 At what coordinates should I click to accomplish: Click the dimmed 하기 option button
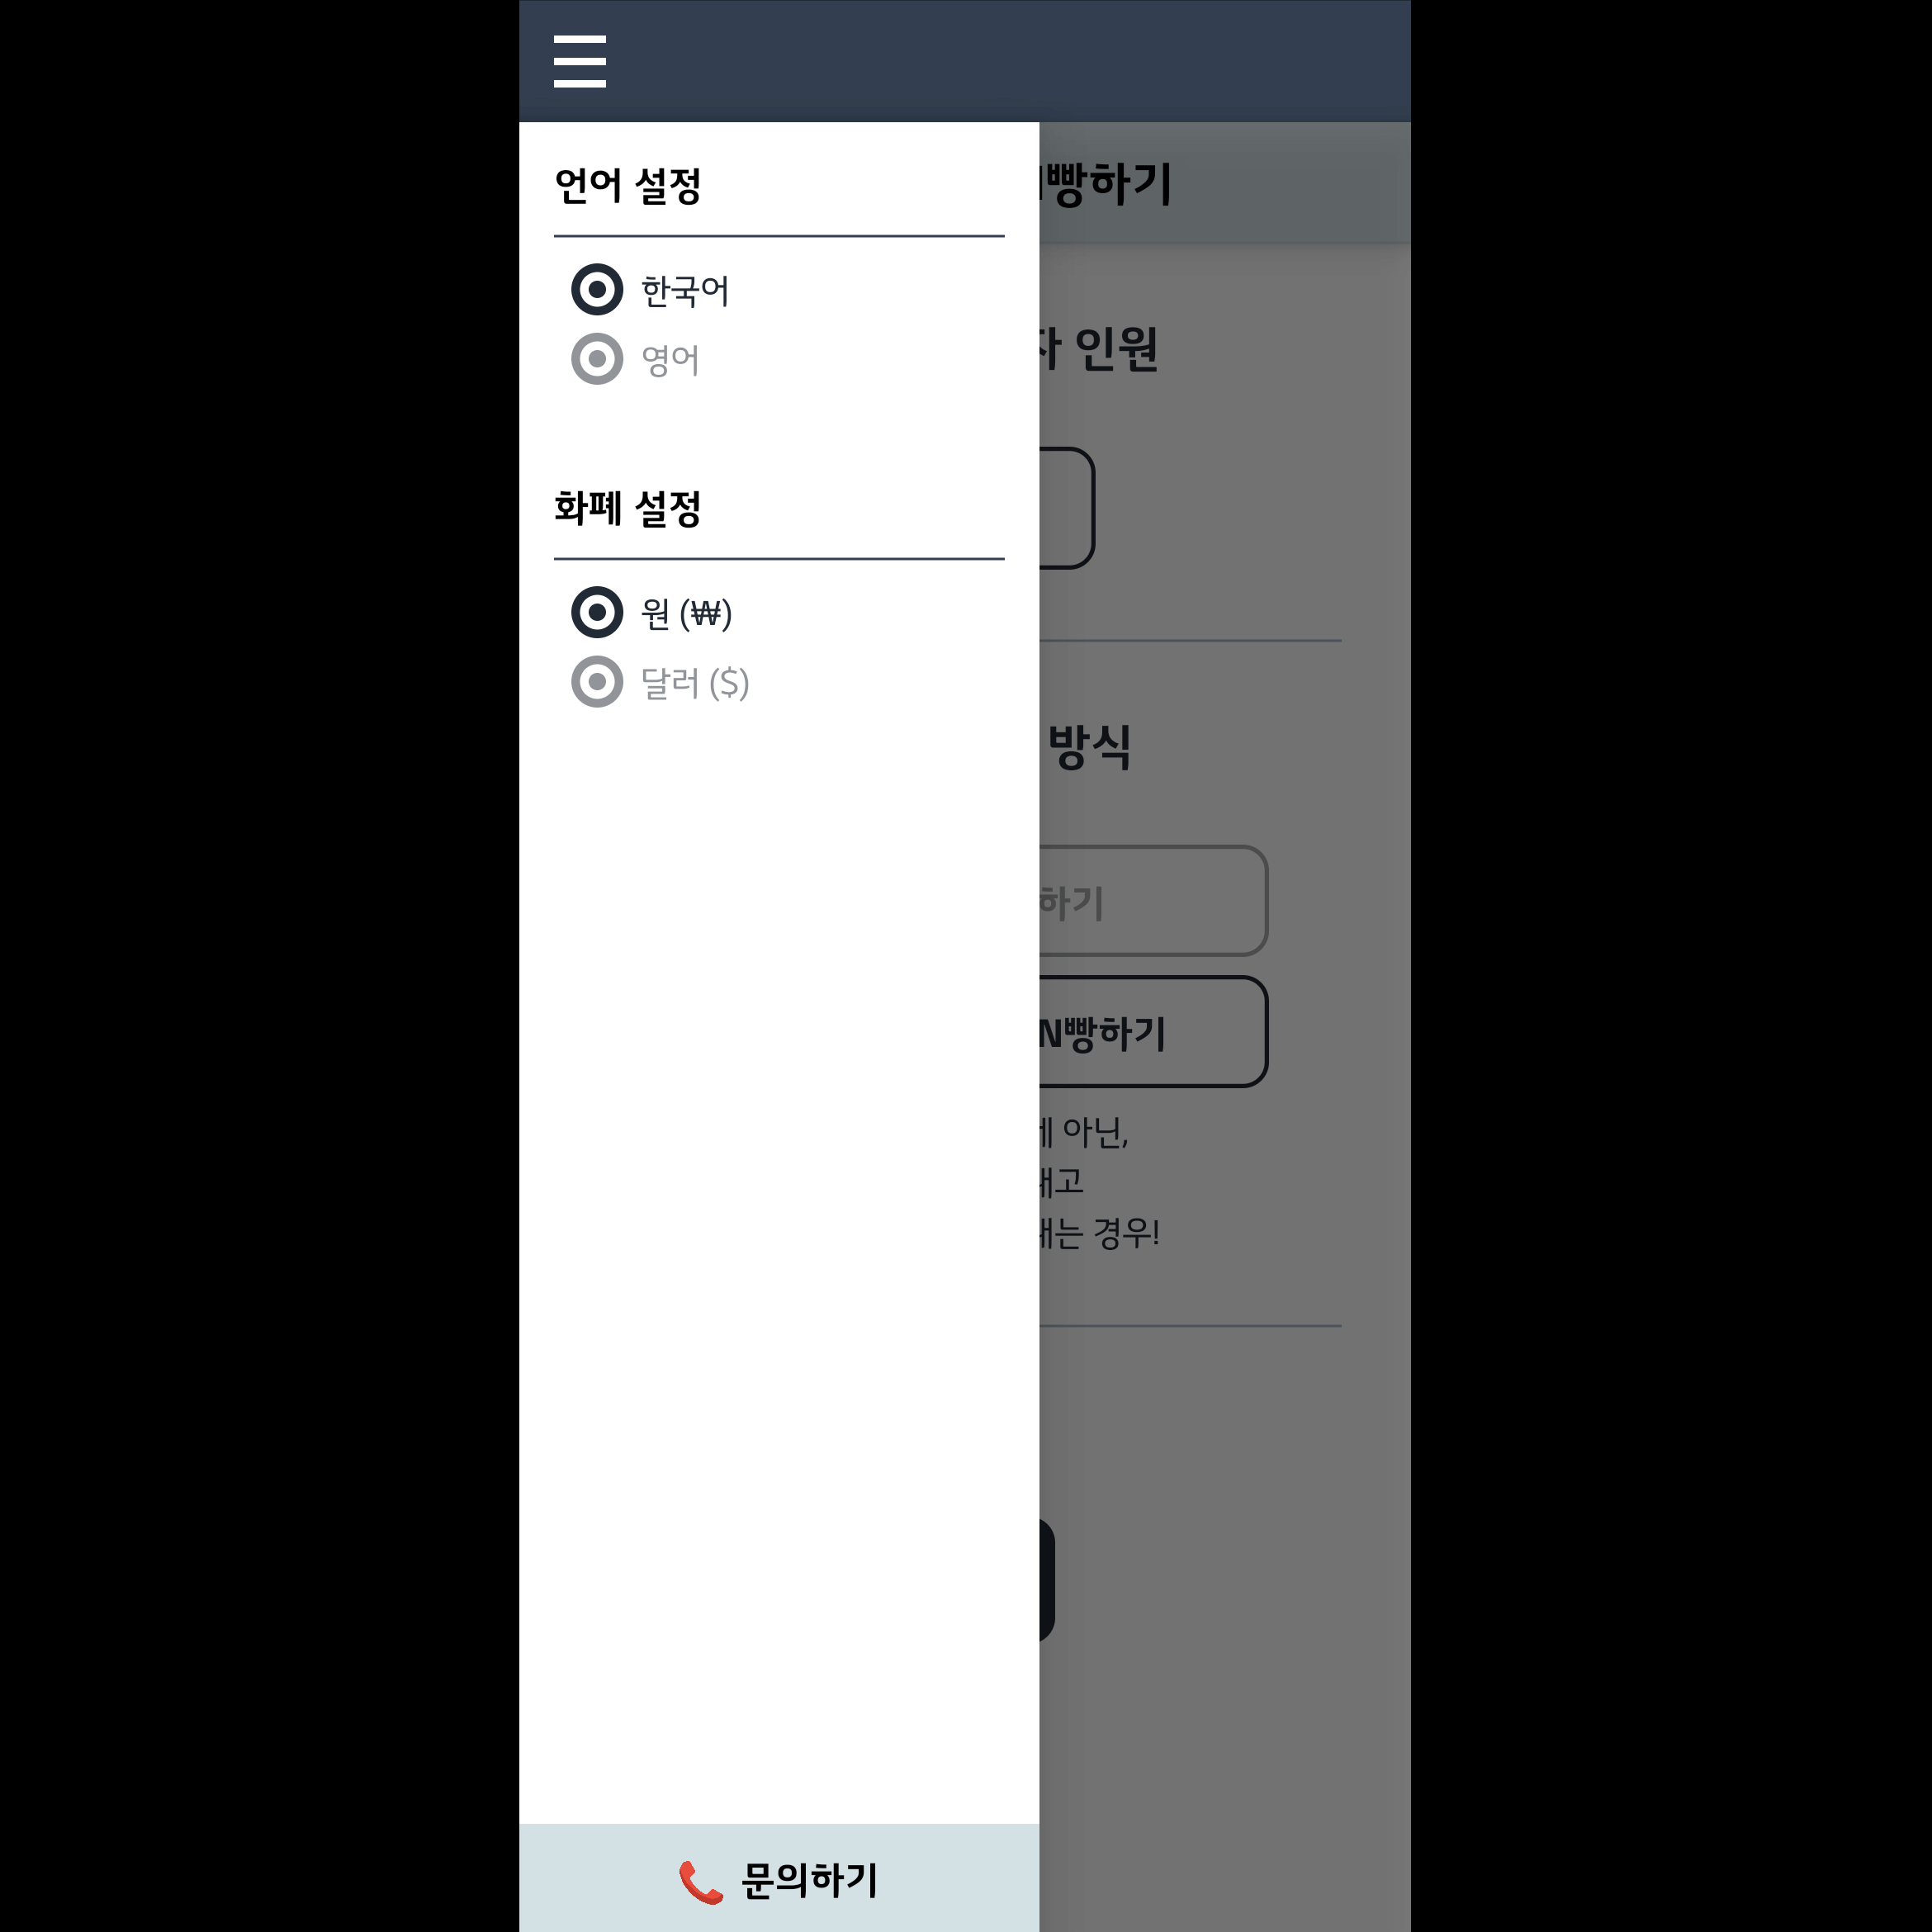(1153, 901)
